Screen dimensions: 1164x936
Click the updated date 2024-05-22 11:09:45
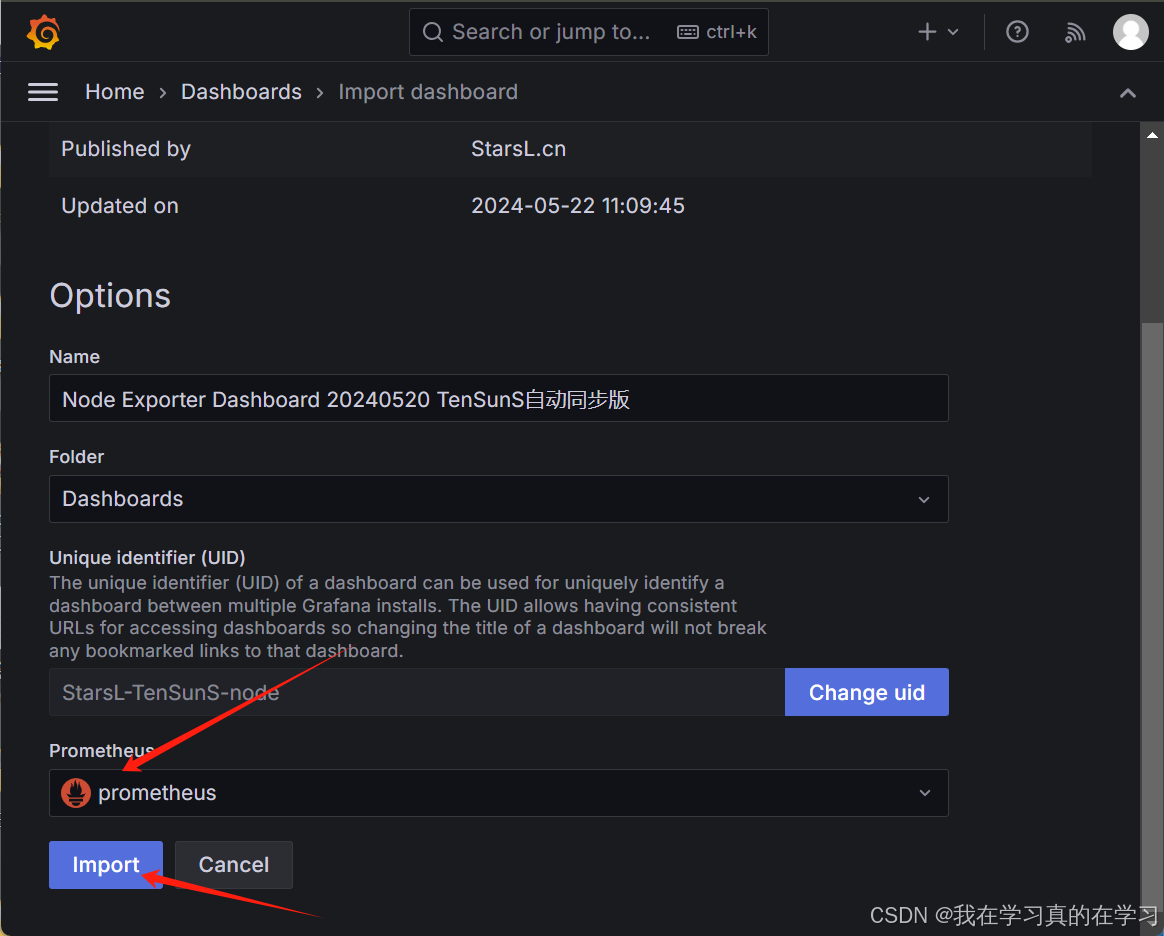coord(578,206)
